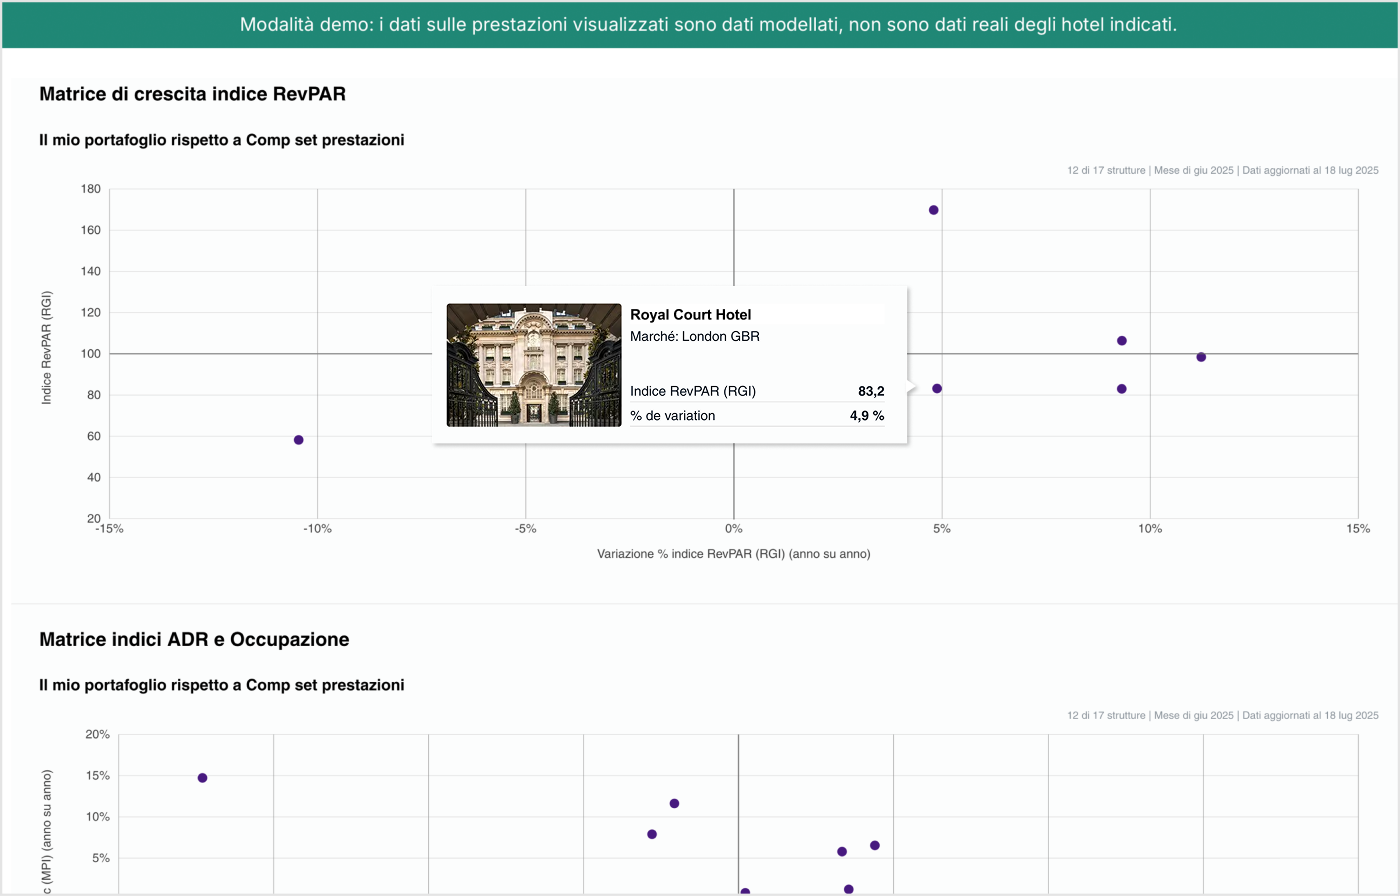Click the ADR matrix point near 8%
The image size is (1400, 896).
(x=652, y=834)
